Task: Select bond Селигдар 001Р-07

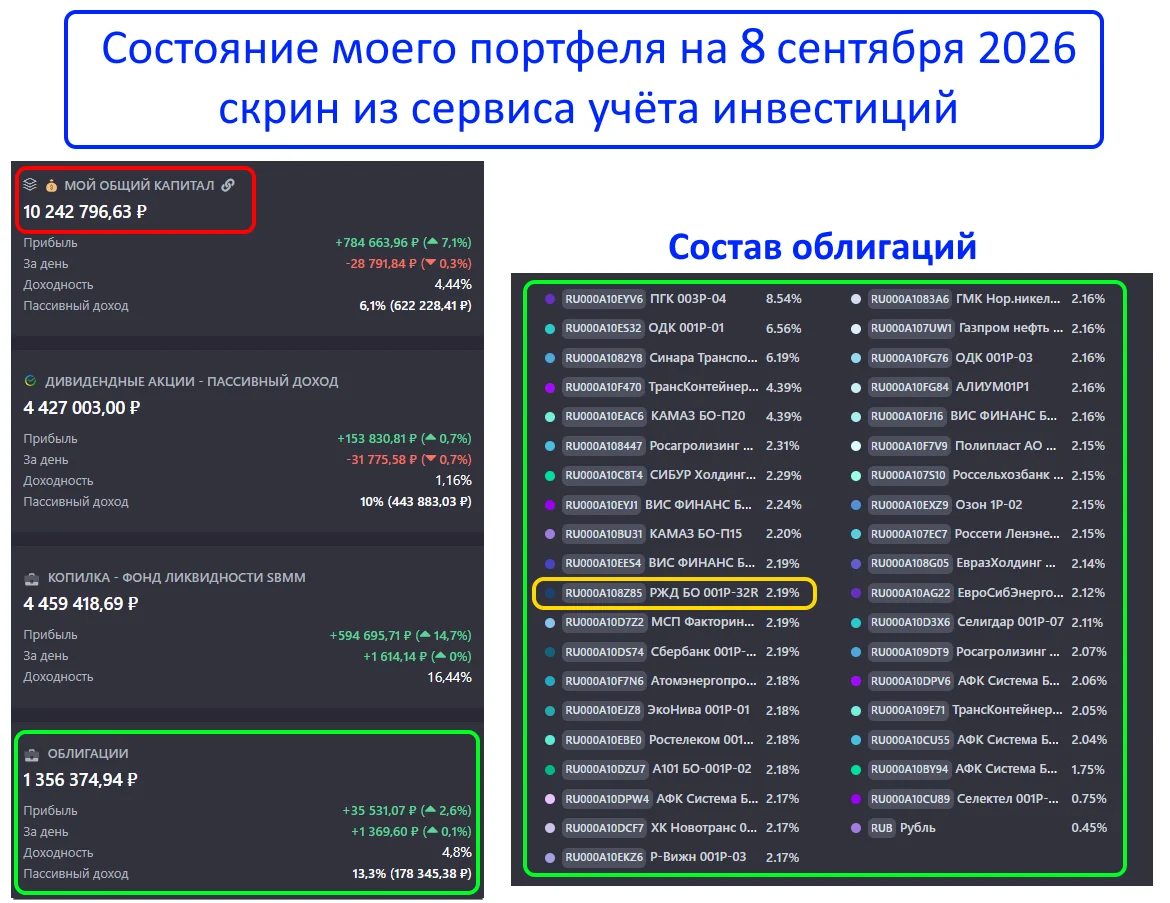Action: tap(1010, 622)
